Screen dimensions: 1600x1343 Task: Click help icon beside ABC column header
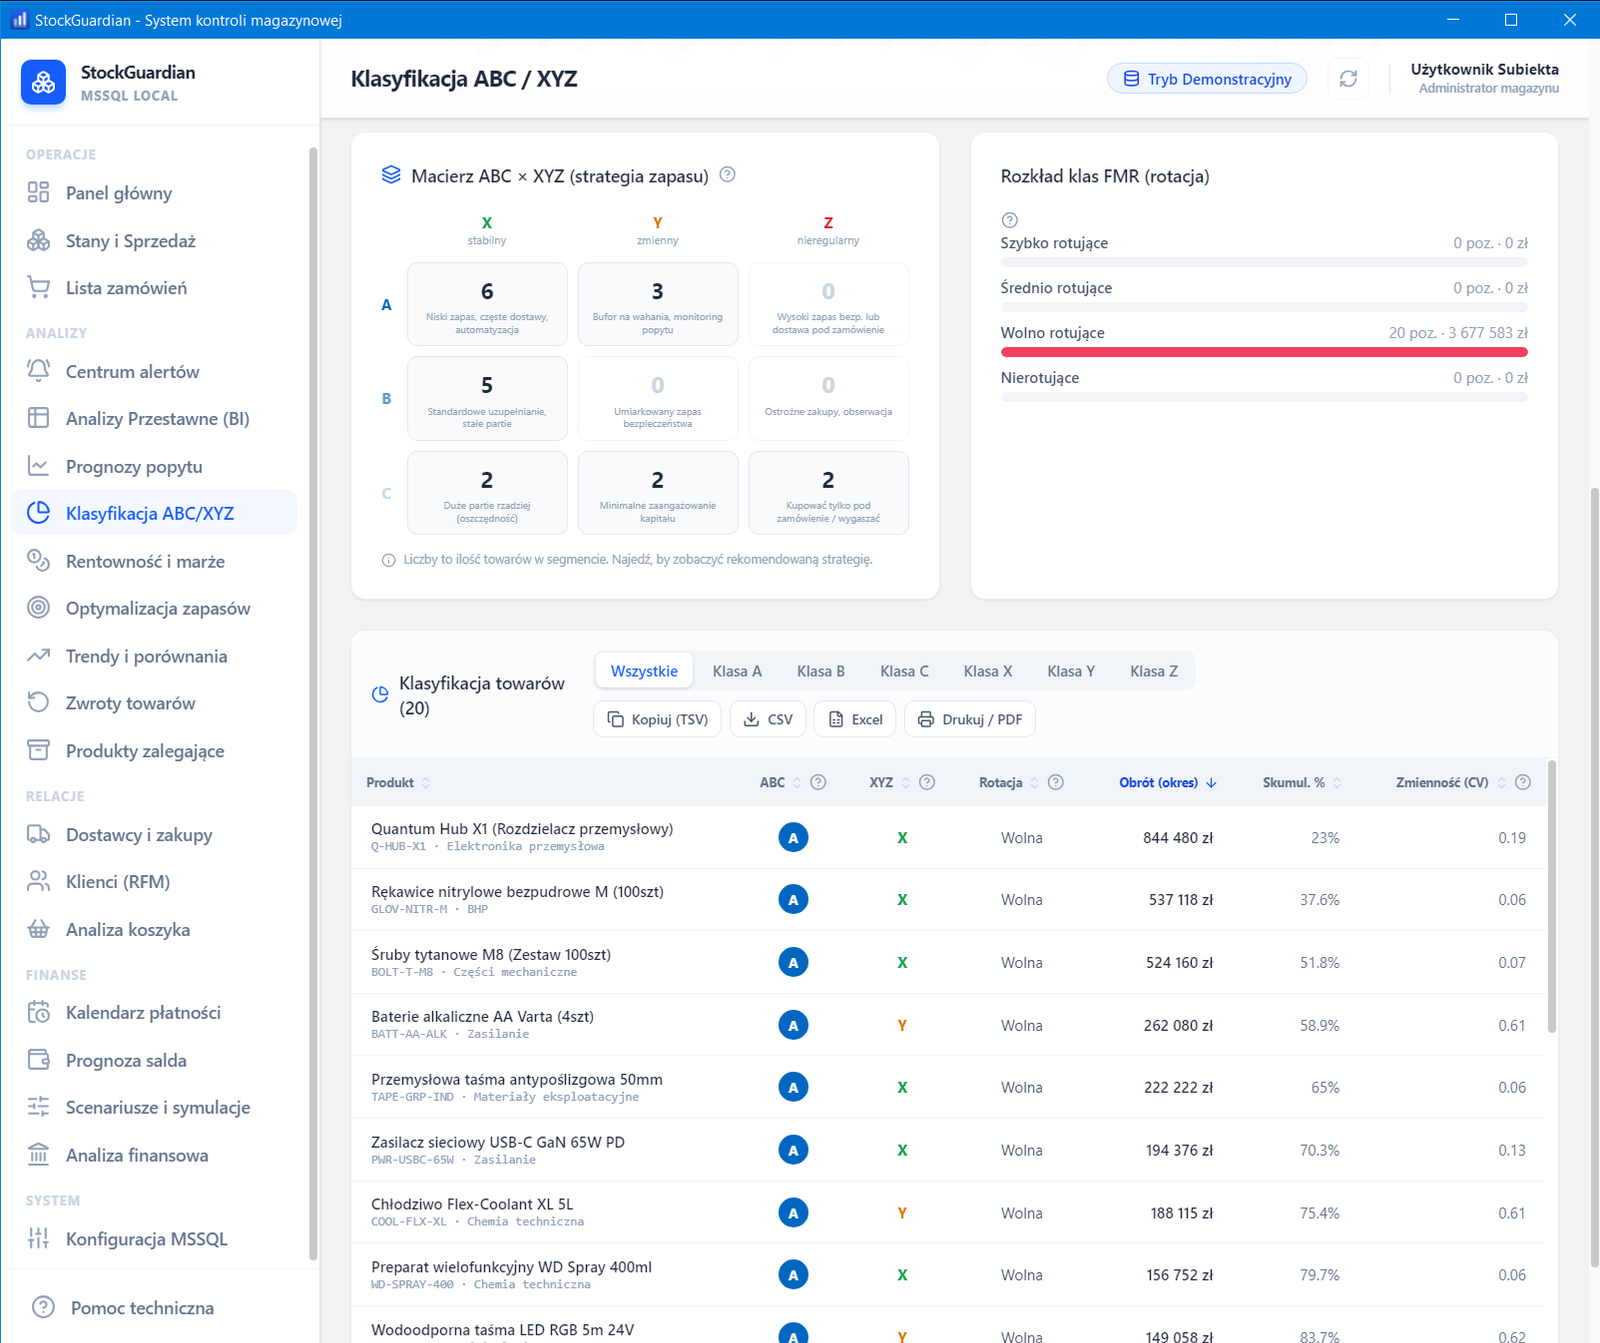pos(818,783)
